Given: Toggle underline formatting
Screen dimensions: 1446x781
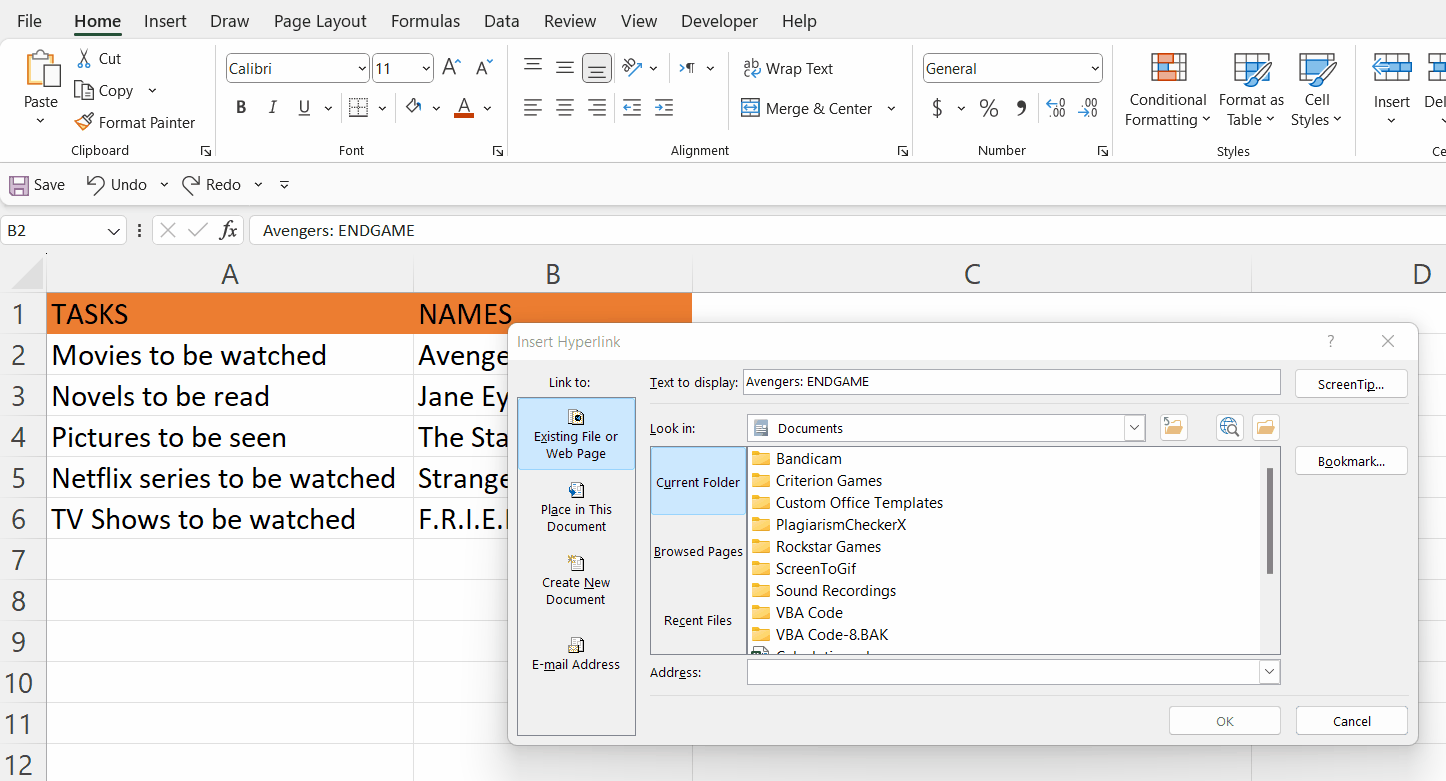Looking at the screenshot, I should pos(301,107).
